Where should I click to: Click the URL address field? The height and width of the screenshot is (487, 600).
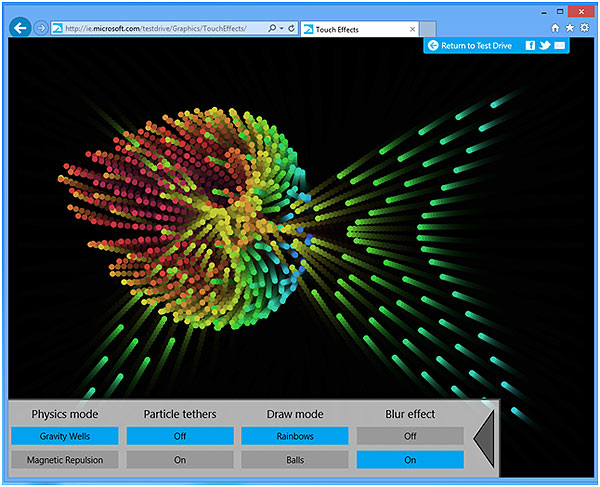point(160,29)
